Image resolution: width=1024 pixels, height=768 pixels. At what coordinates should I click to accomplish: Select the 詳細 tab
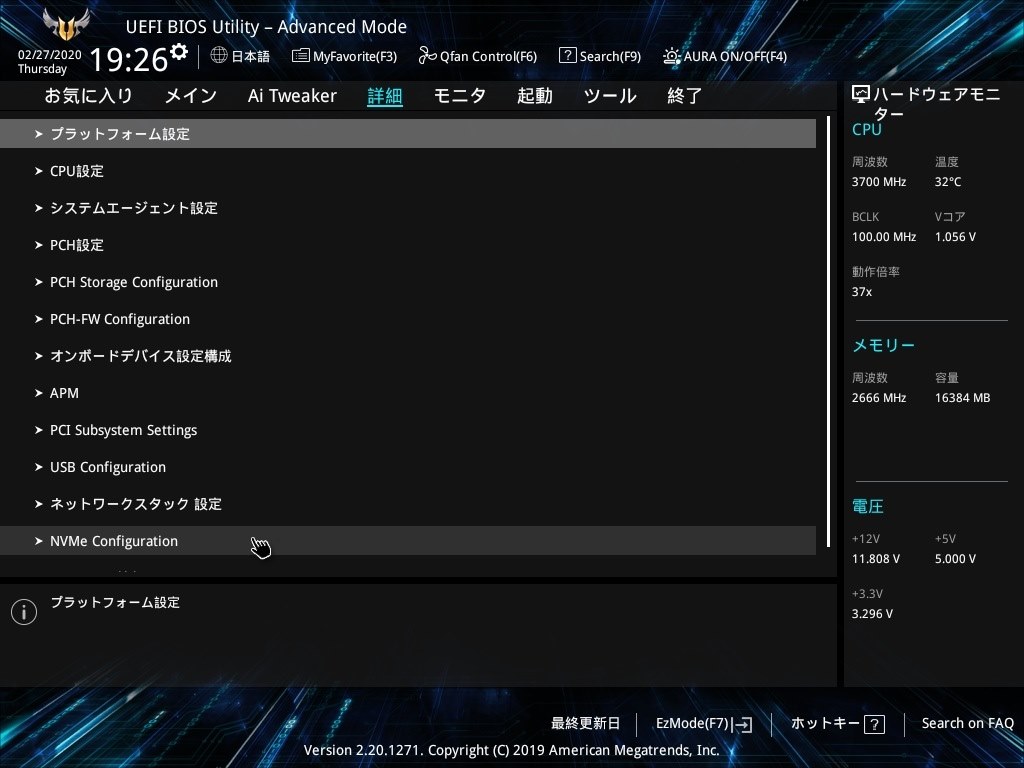[x=385, y=96]
